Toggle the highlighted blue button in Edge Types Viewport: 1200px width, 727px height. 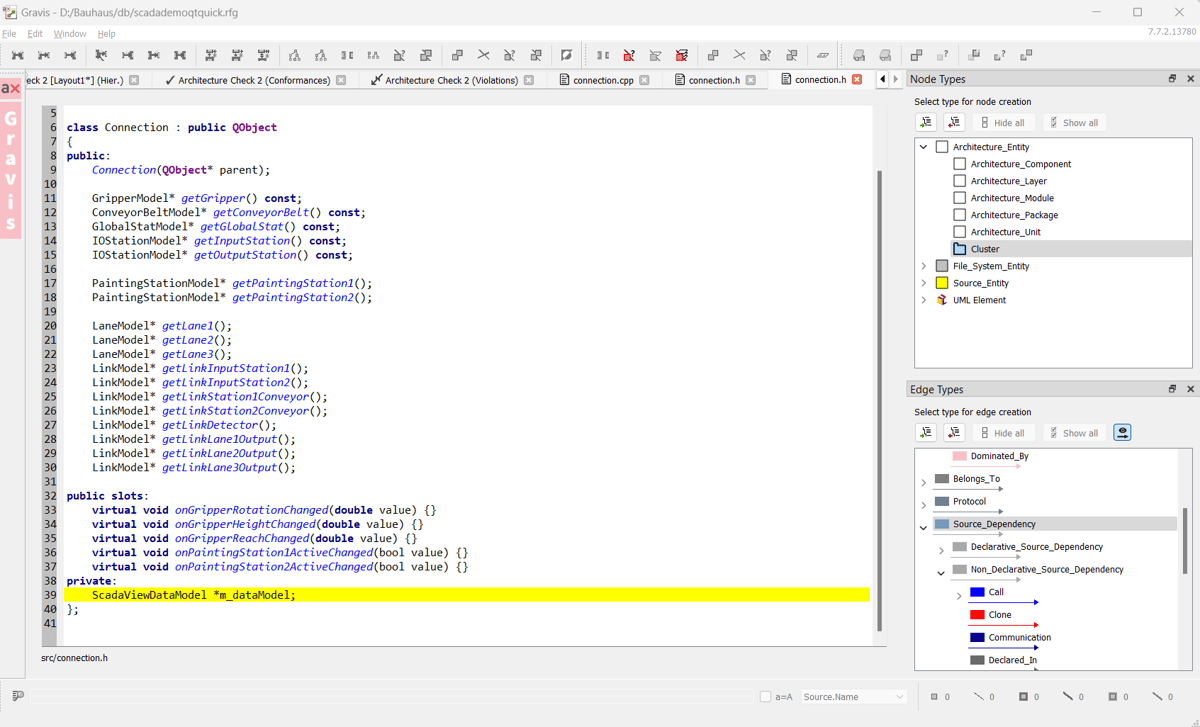1122,433
